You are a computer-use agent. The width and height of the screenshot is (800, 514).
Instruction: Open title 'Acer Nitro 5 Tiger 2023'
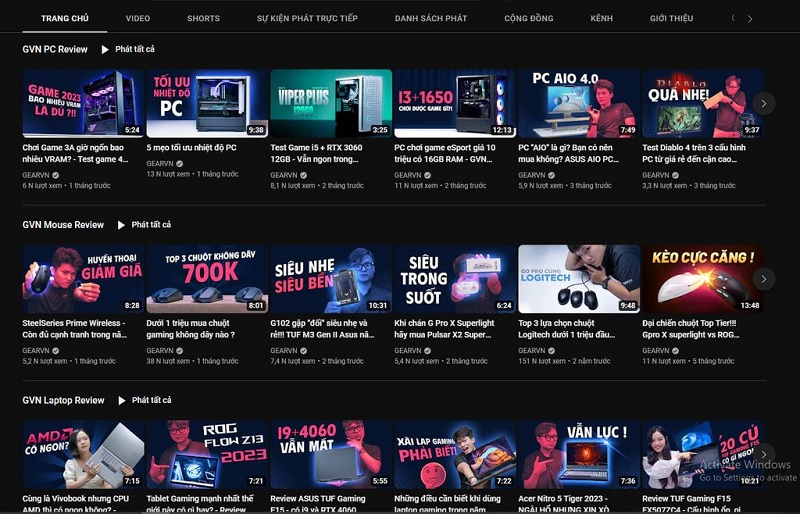click(x=564, y=503)
